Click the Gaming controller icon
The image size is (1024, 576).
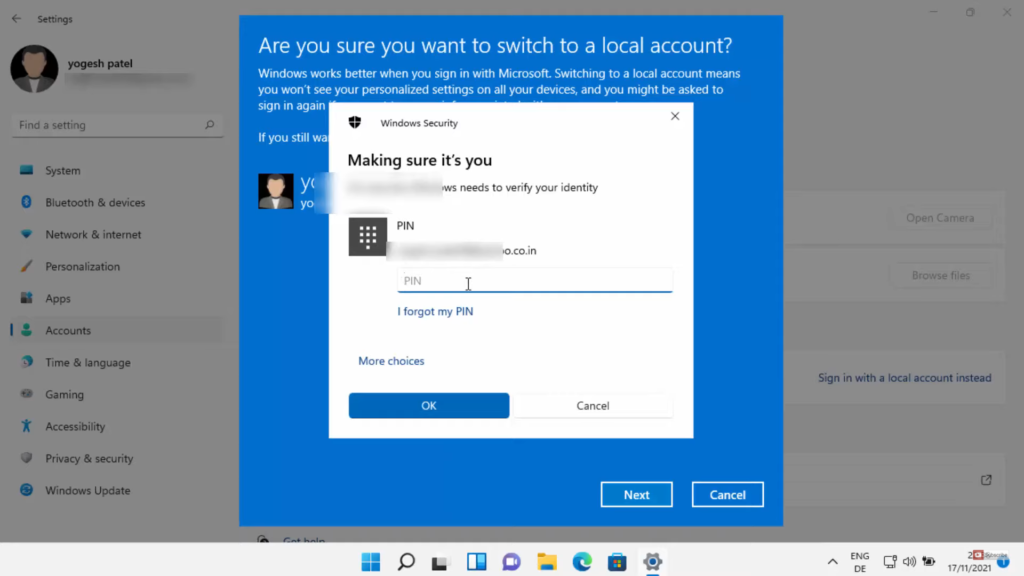tap(26, 394)
